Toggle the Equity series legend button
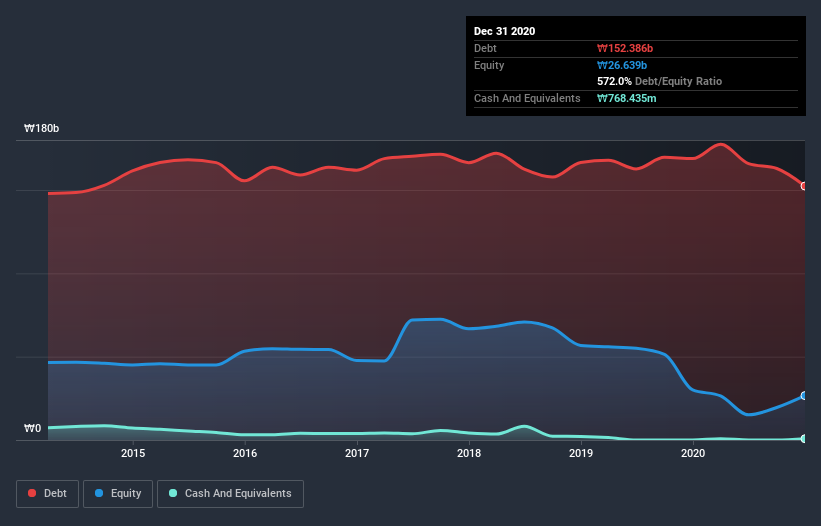Image resolution: width=821 pixels, height=526 pixels. [x=118, y=494]
